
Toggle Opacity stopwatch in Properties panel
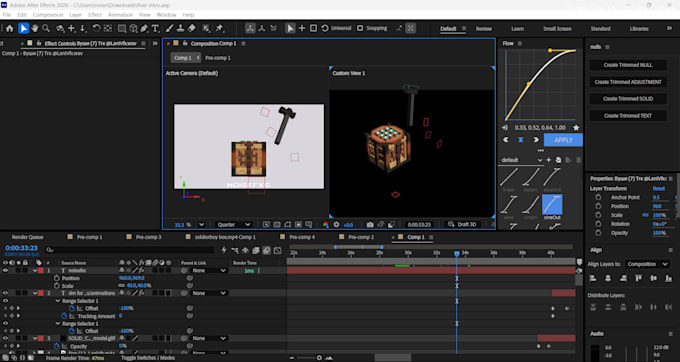click(x=598, y=233)
